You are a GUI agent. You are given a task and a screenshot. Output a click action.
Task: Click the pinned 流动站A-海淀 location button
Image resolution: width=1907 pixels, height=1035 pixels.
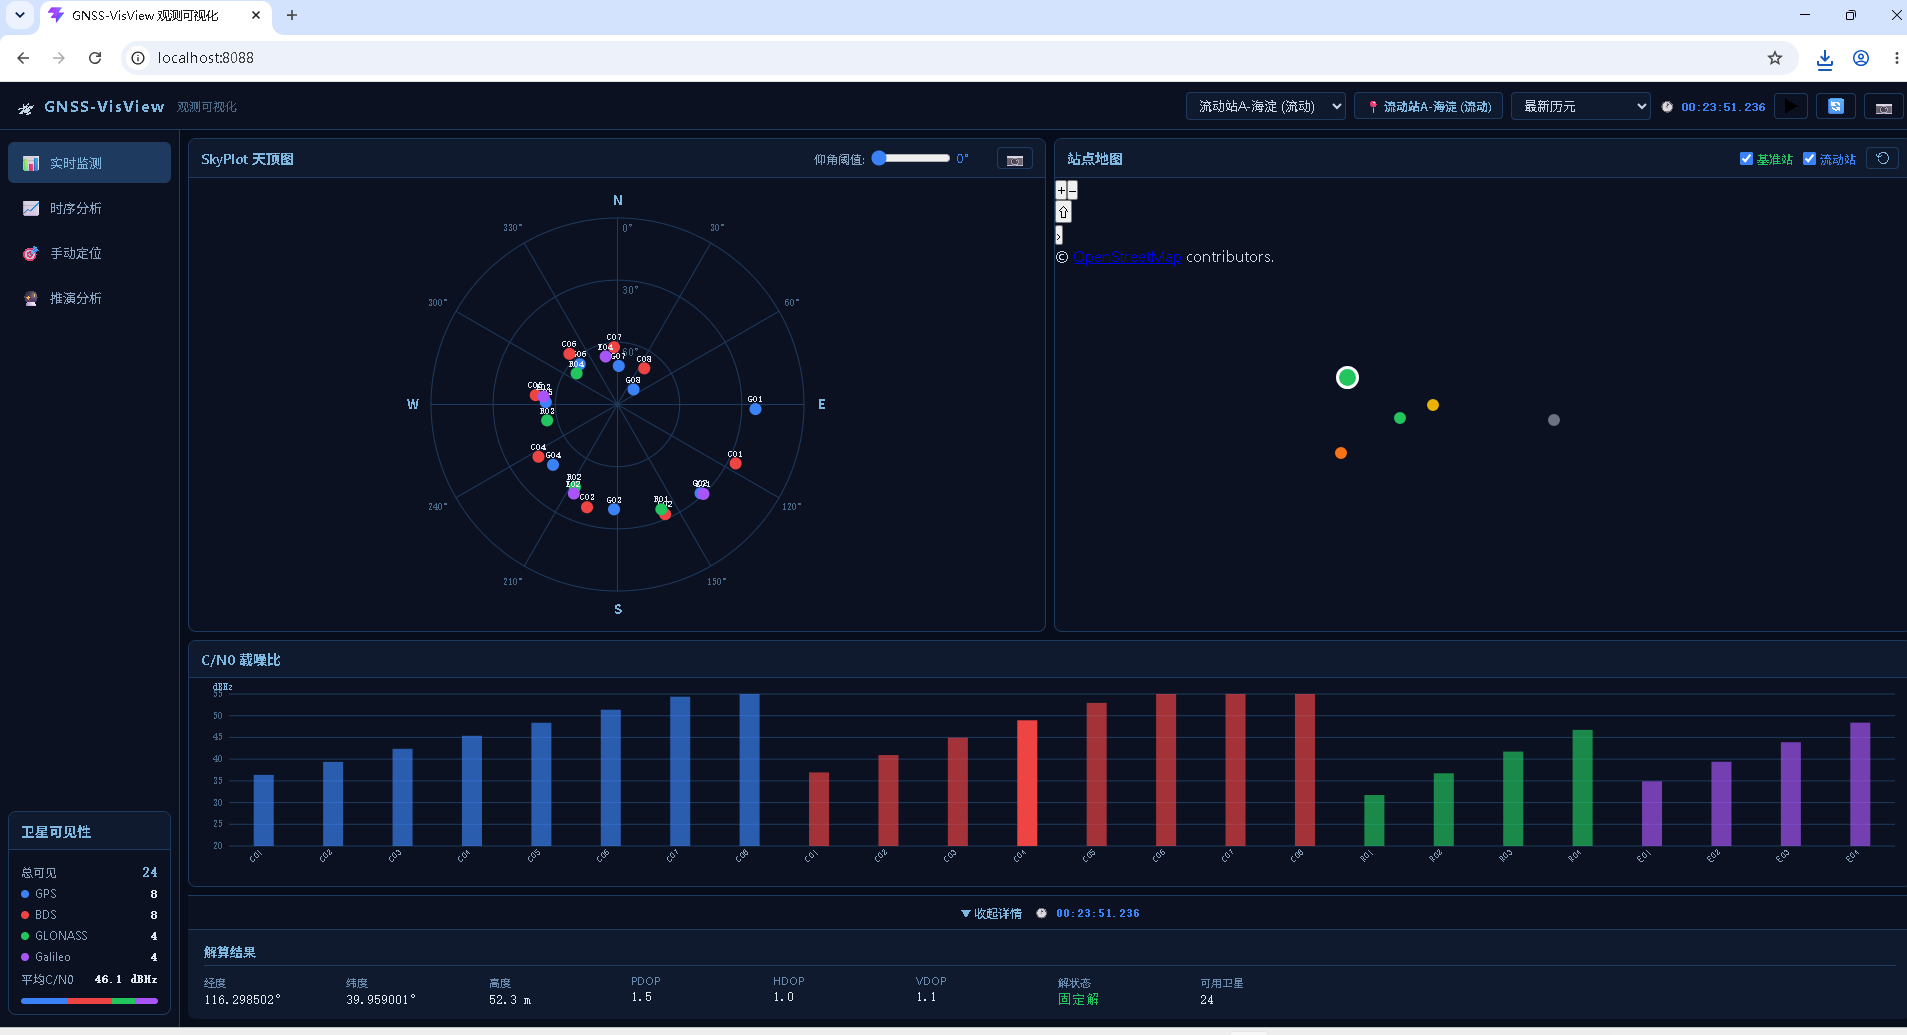[x=1428, y=106]
